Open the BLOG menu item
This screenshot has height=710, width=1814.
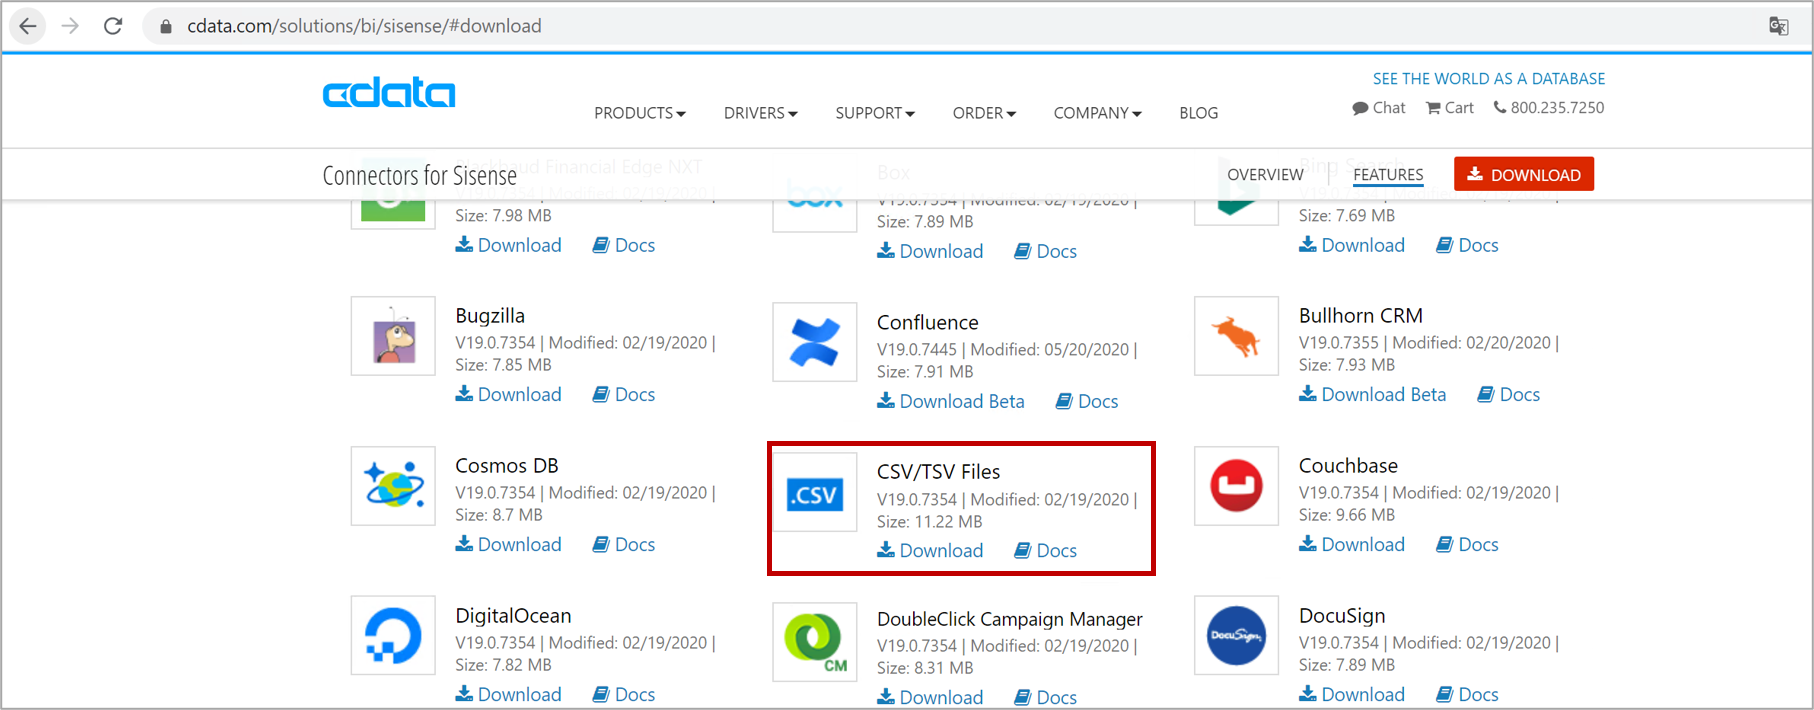click(1198, 113)
